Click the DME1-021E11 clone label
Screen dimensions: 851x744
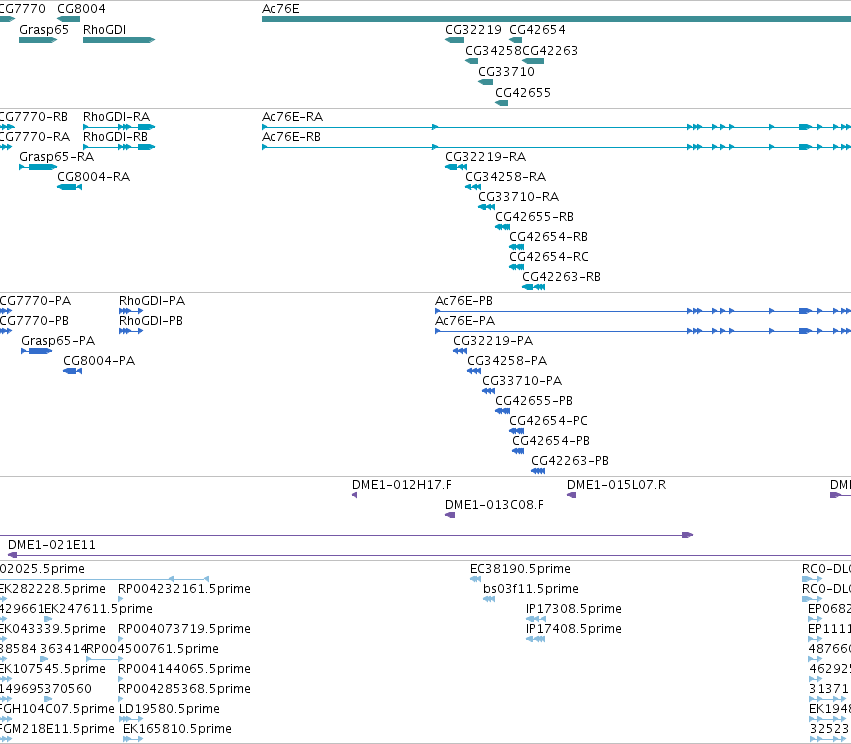coord(52,545)
